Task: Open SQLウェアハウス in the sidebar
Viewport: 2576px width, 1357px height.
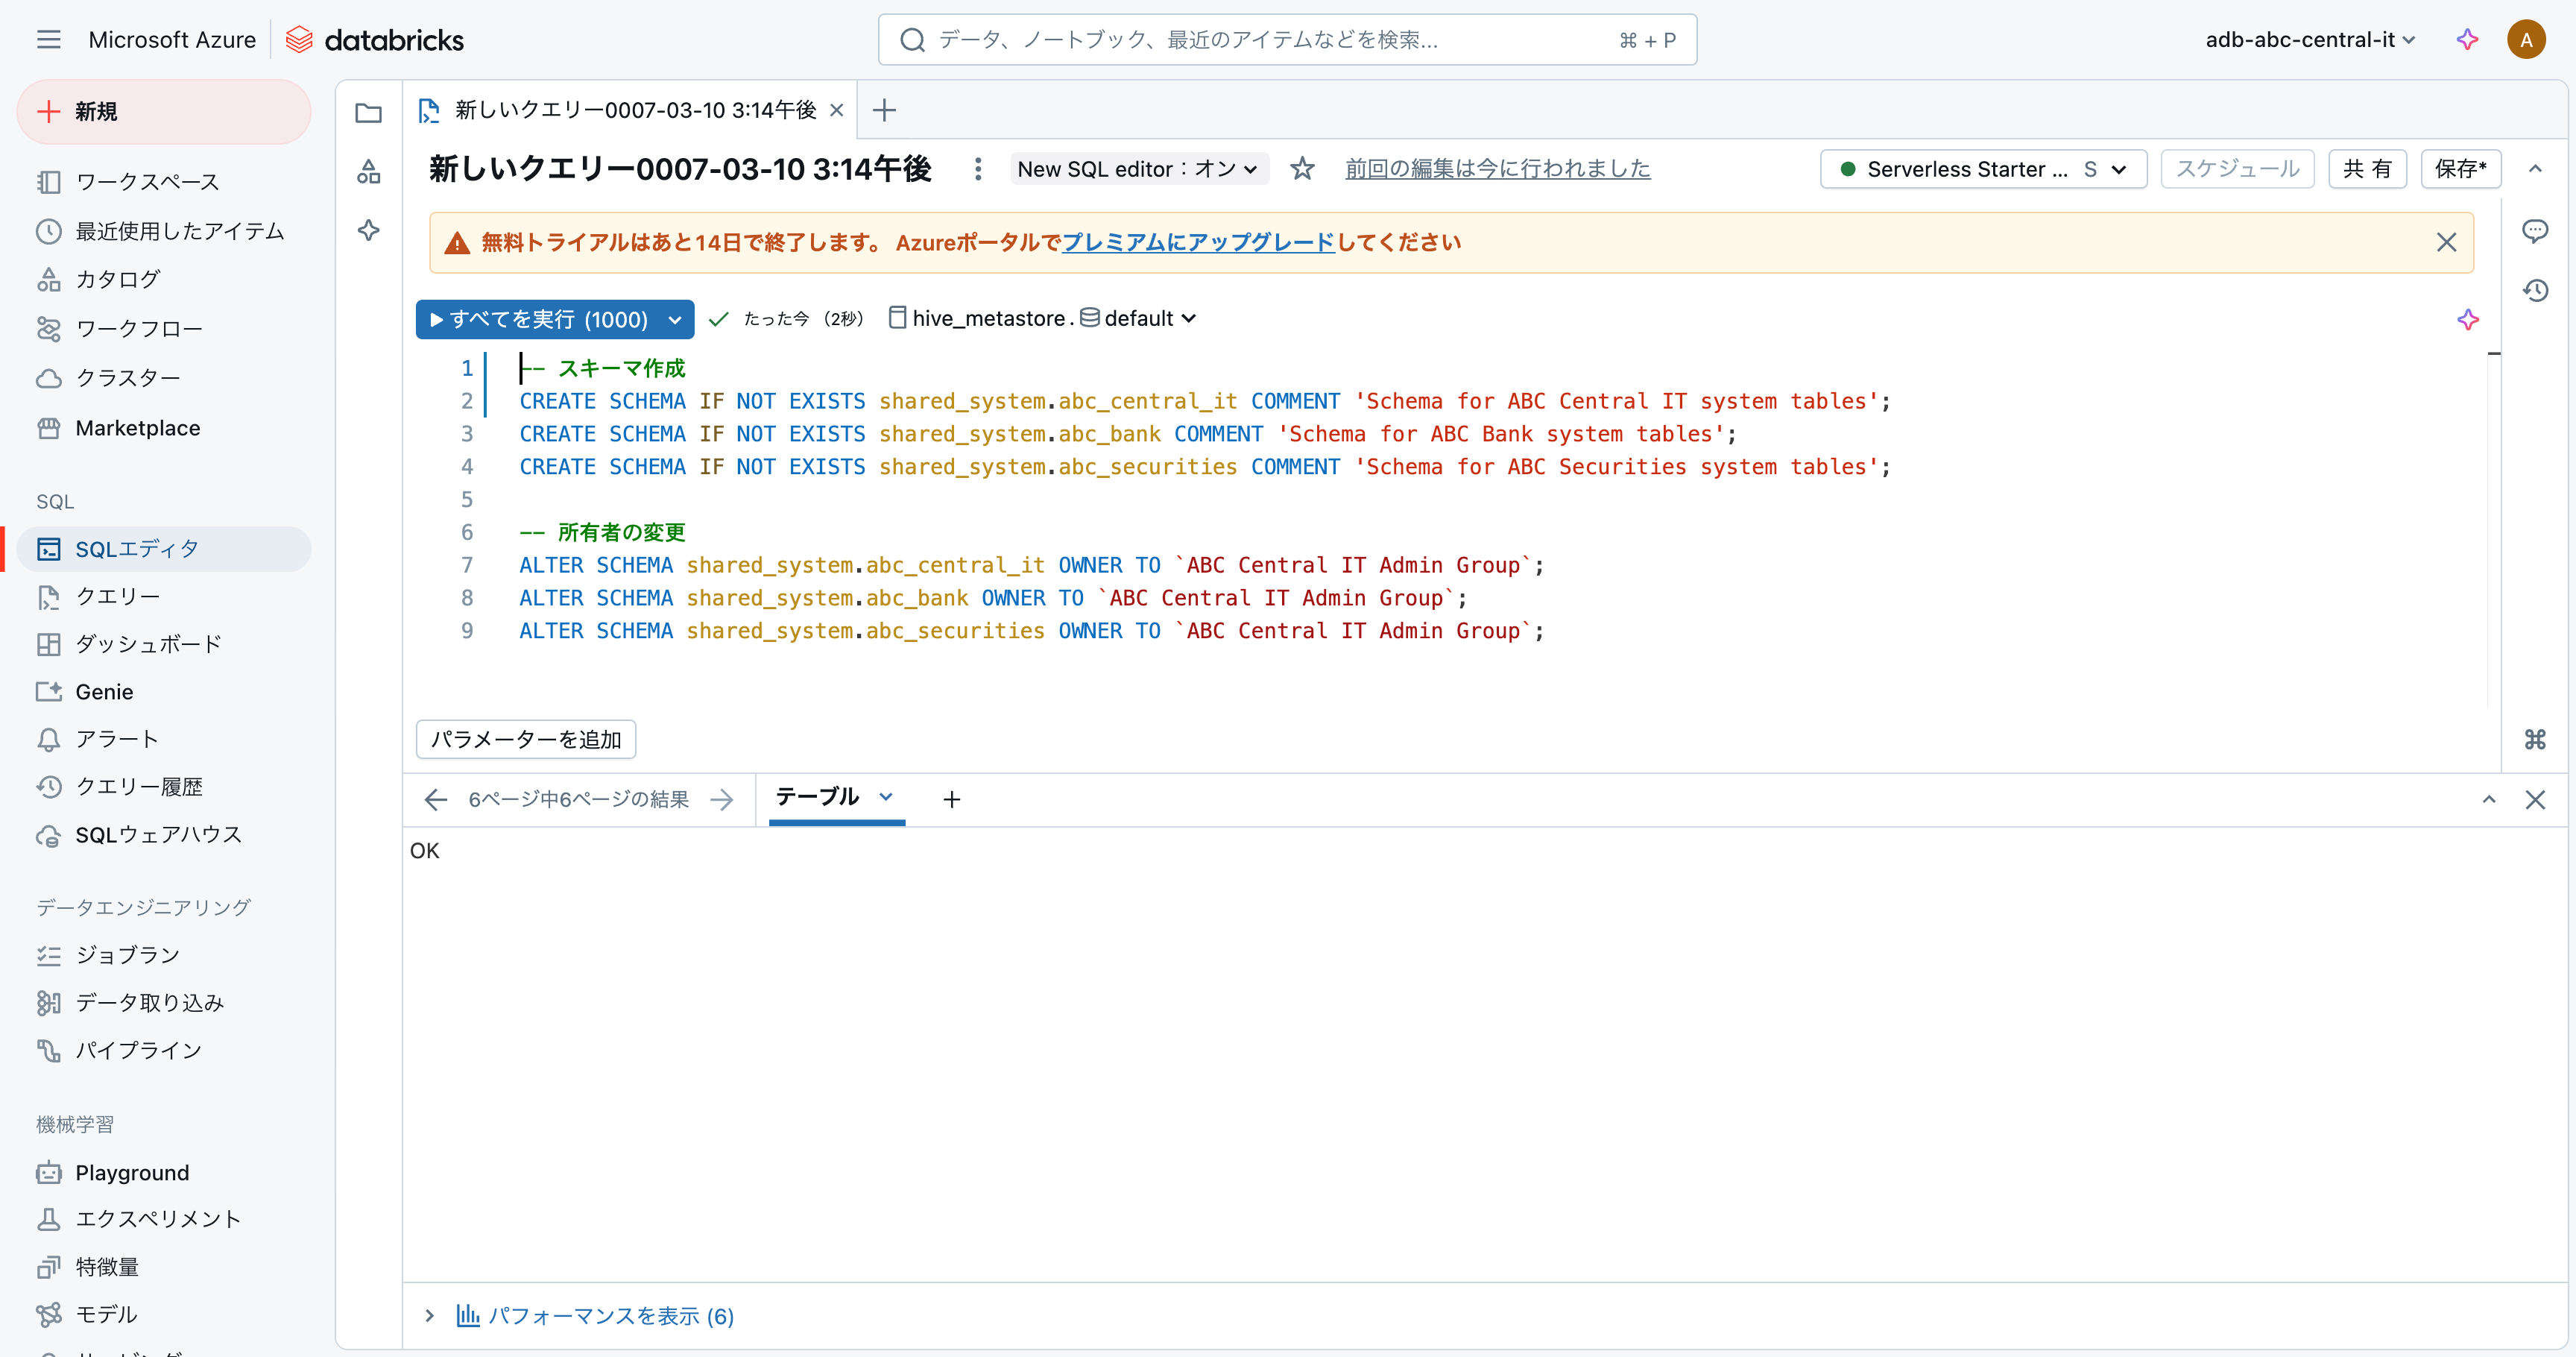Action: click(158, 835)
